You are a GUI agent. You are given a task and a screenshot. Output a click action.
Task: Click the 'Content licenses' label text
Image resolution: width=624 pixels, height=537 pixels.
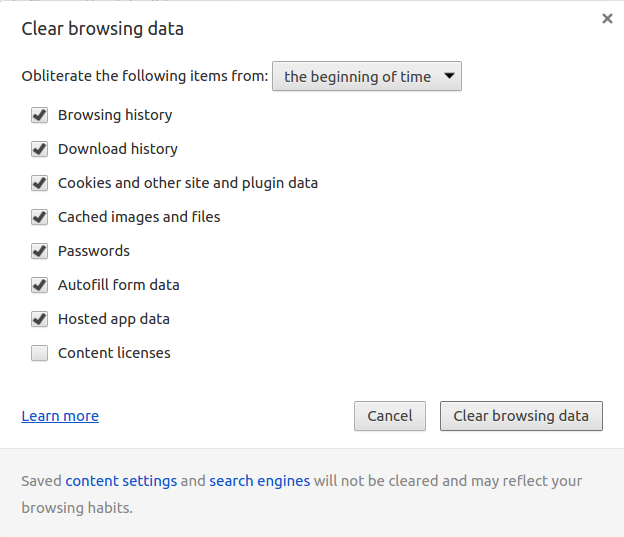(114, 353)
